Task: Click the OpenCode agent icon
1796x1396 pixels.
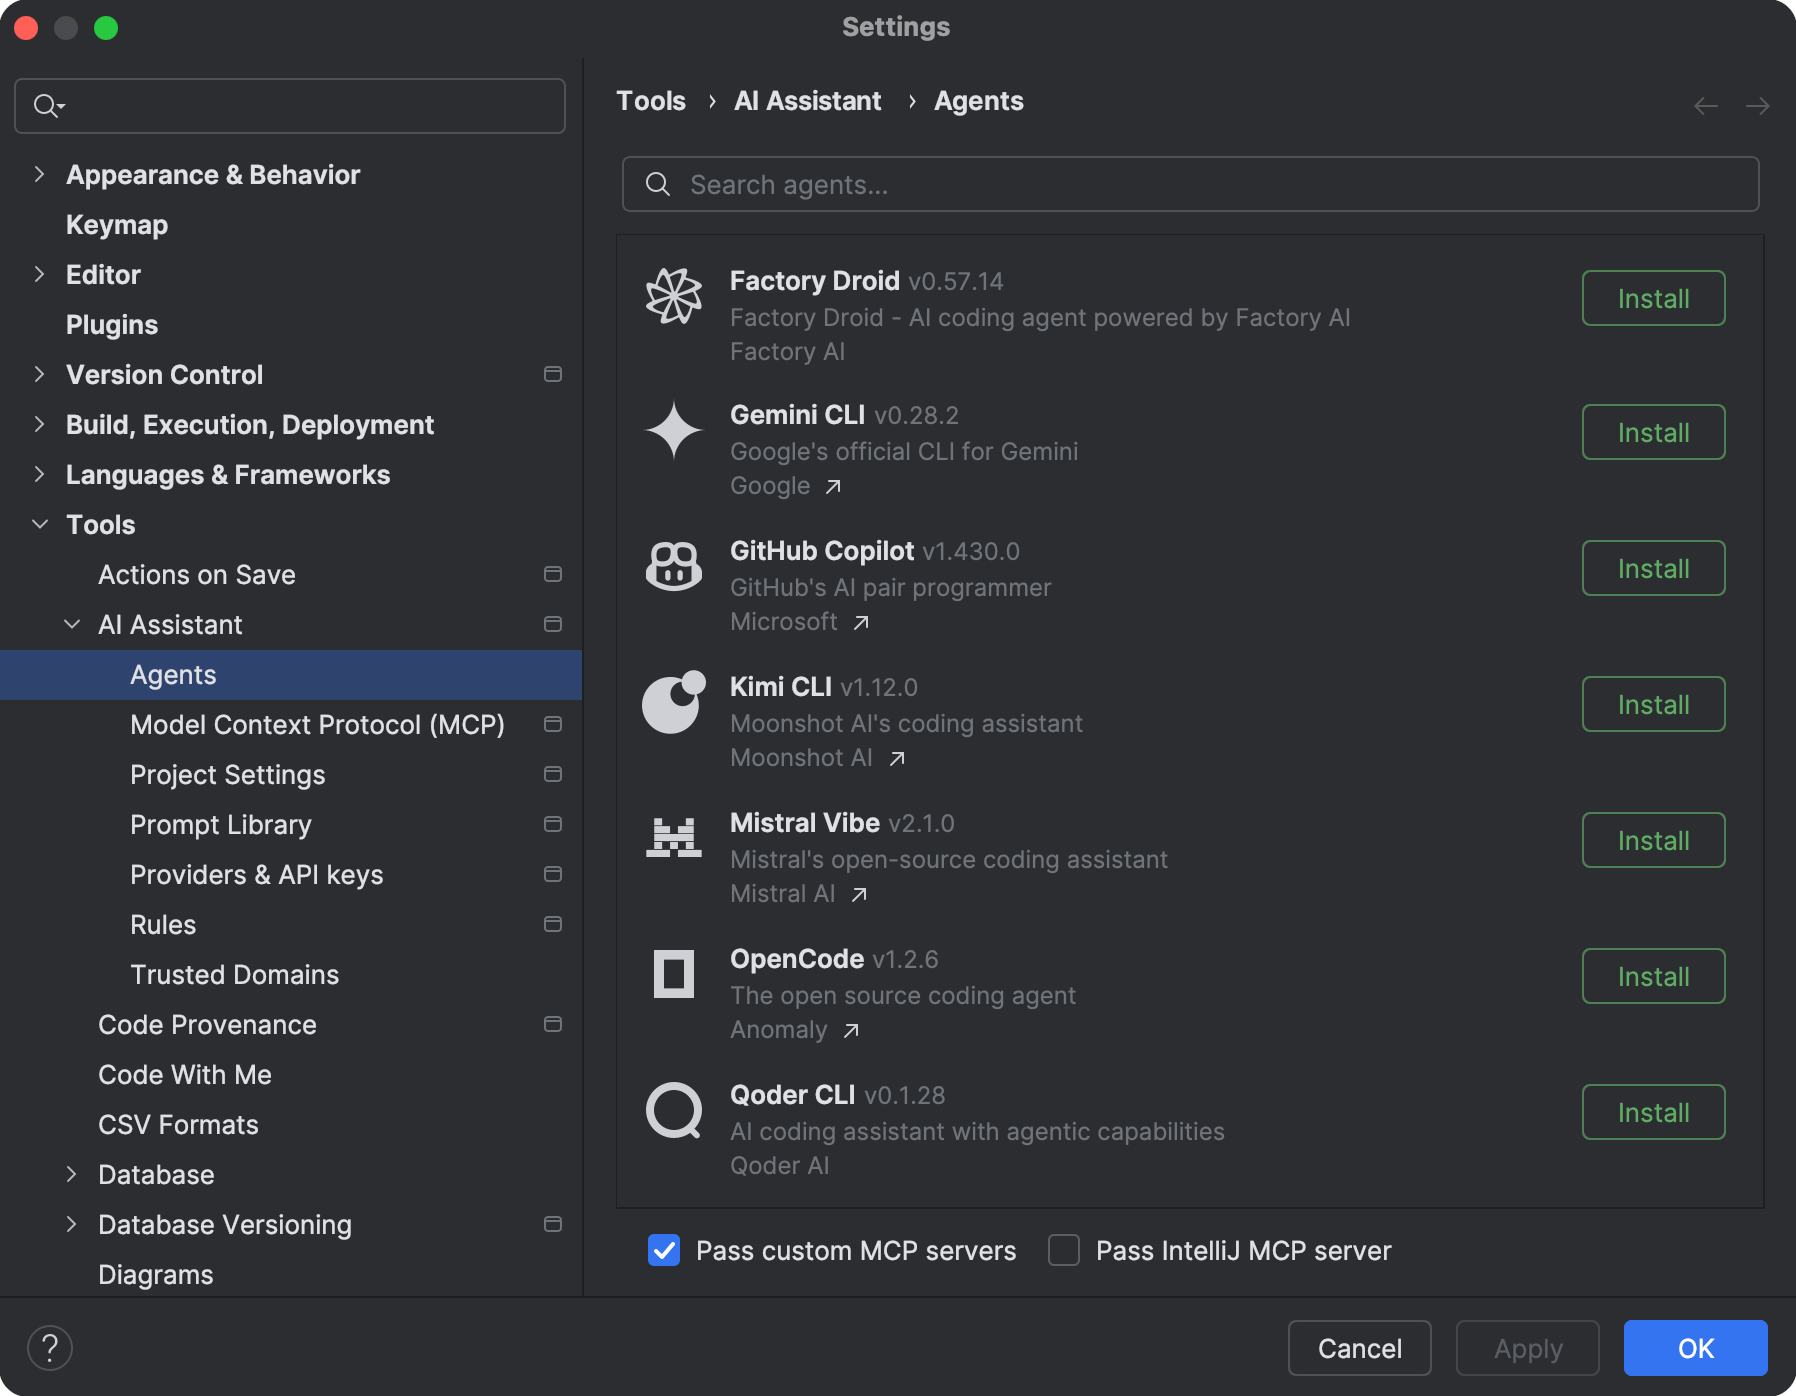Action: [x=674, y=975]
